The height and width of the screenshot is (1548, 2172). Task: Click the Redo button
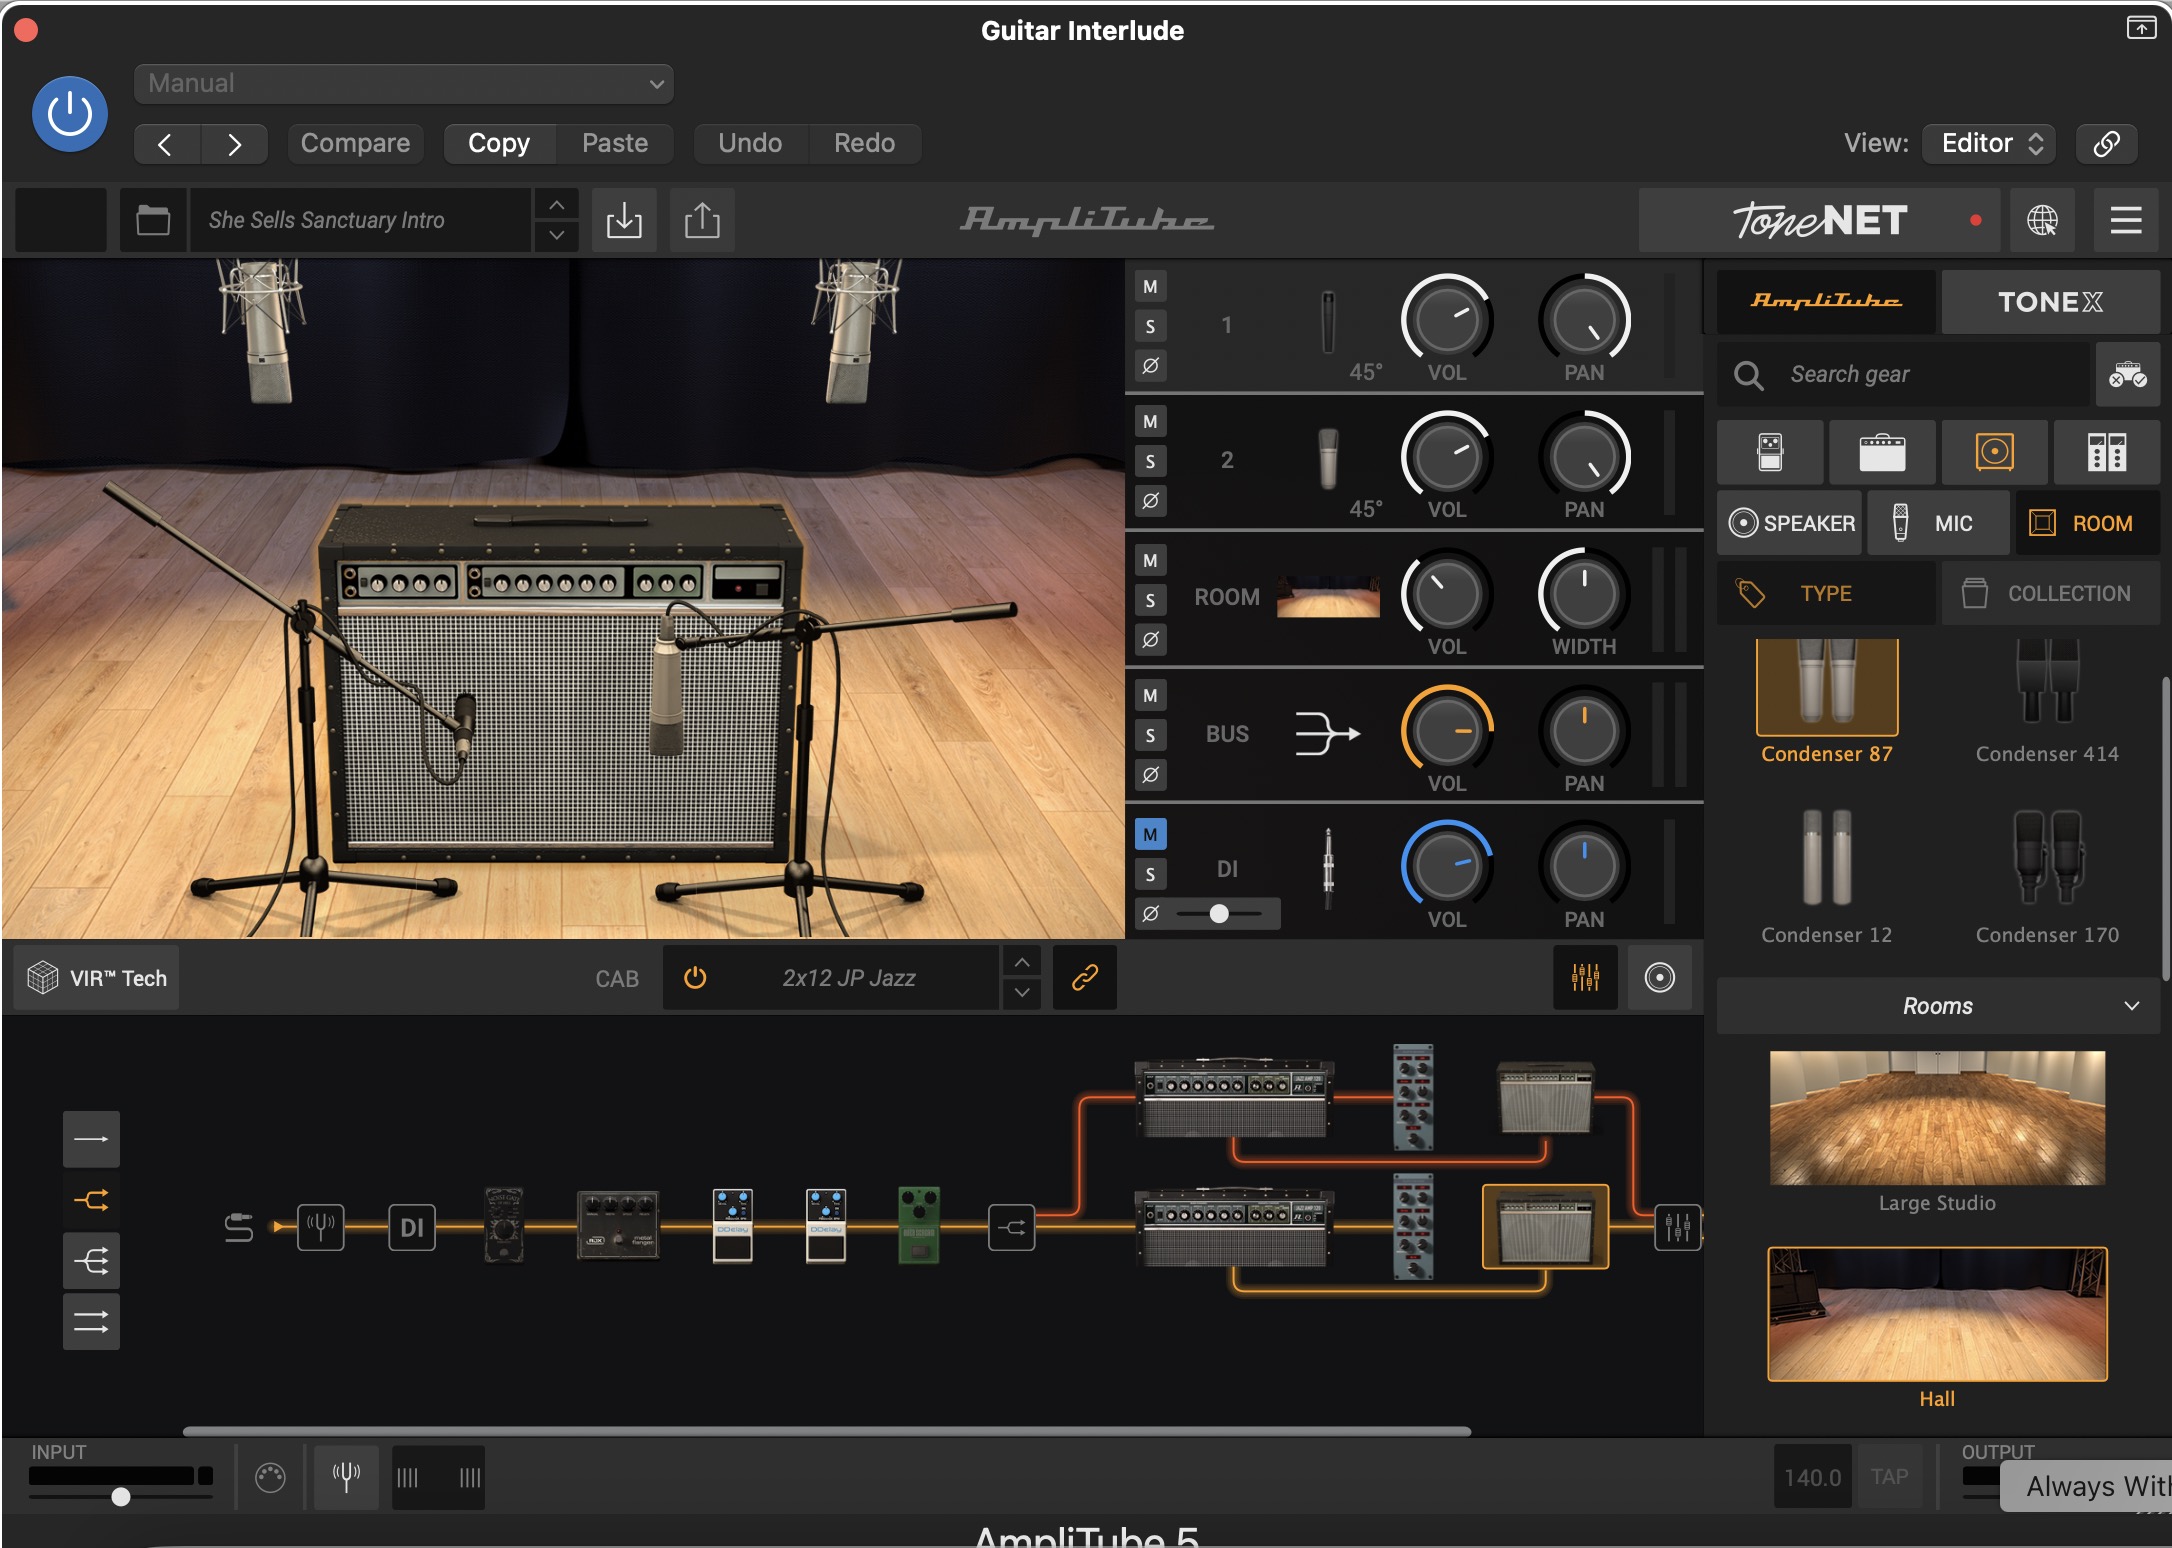[865, 144]
